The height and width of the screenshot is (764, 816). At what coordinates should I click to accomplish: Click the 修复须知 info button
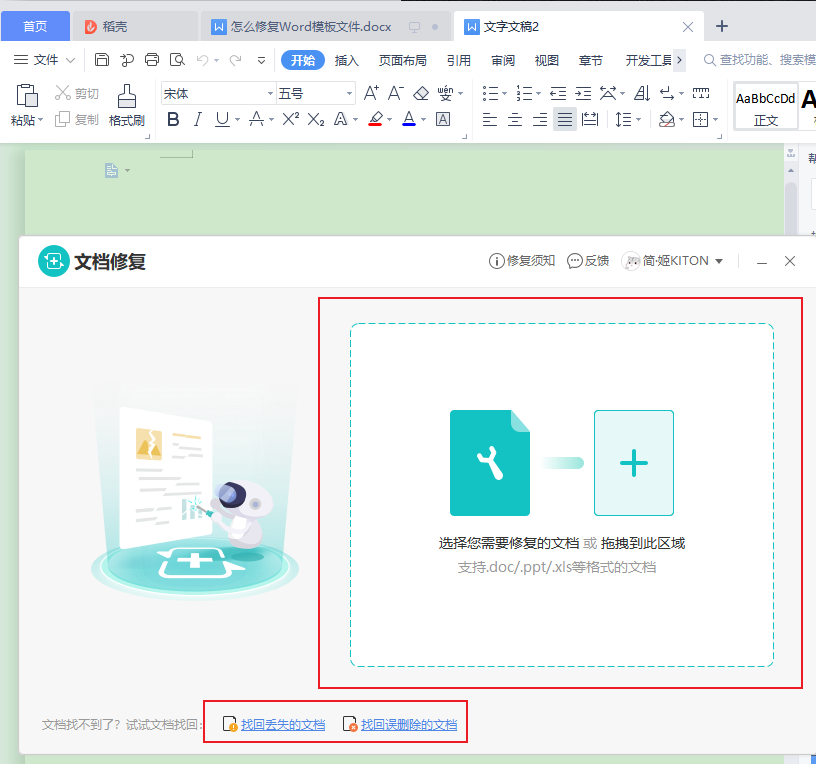pyautogui.click(x=521, y=260)
